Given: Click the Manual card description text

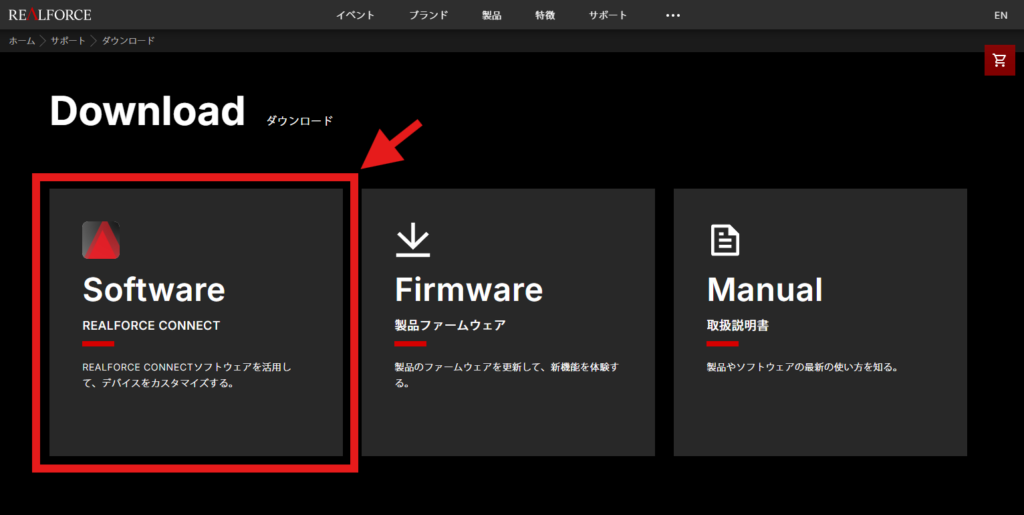Looking at the screenshot, I should click(803, 367).
